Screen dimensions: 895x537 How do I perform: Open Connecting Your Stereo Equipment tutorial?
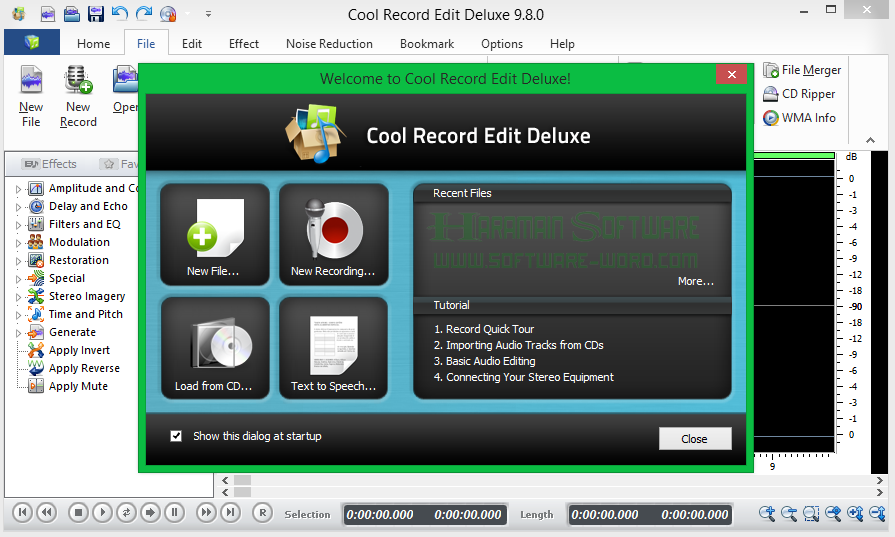(x=523, y=377)
